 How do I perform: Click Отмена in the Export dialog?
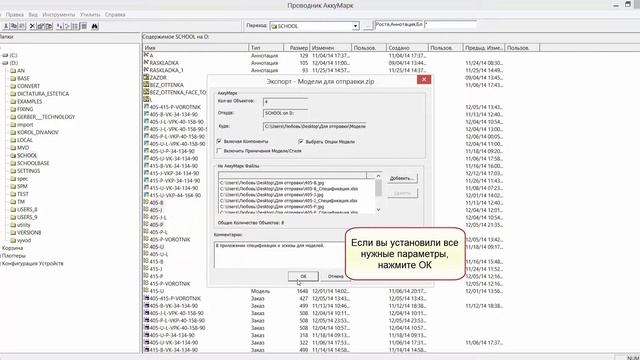[x=336, y=276]
